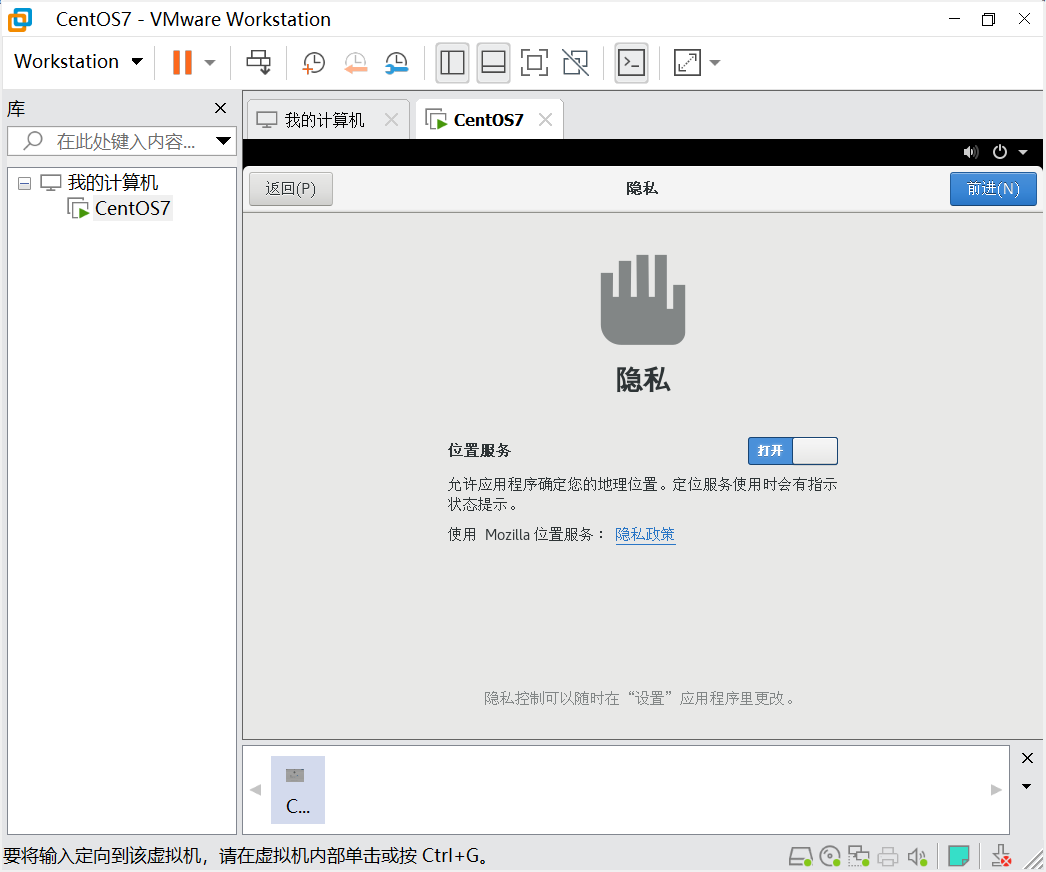Expand the guest system menu arrow

1023,152
